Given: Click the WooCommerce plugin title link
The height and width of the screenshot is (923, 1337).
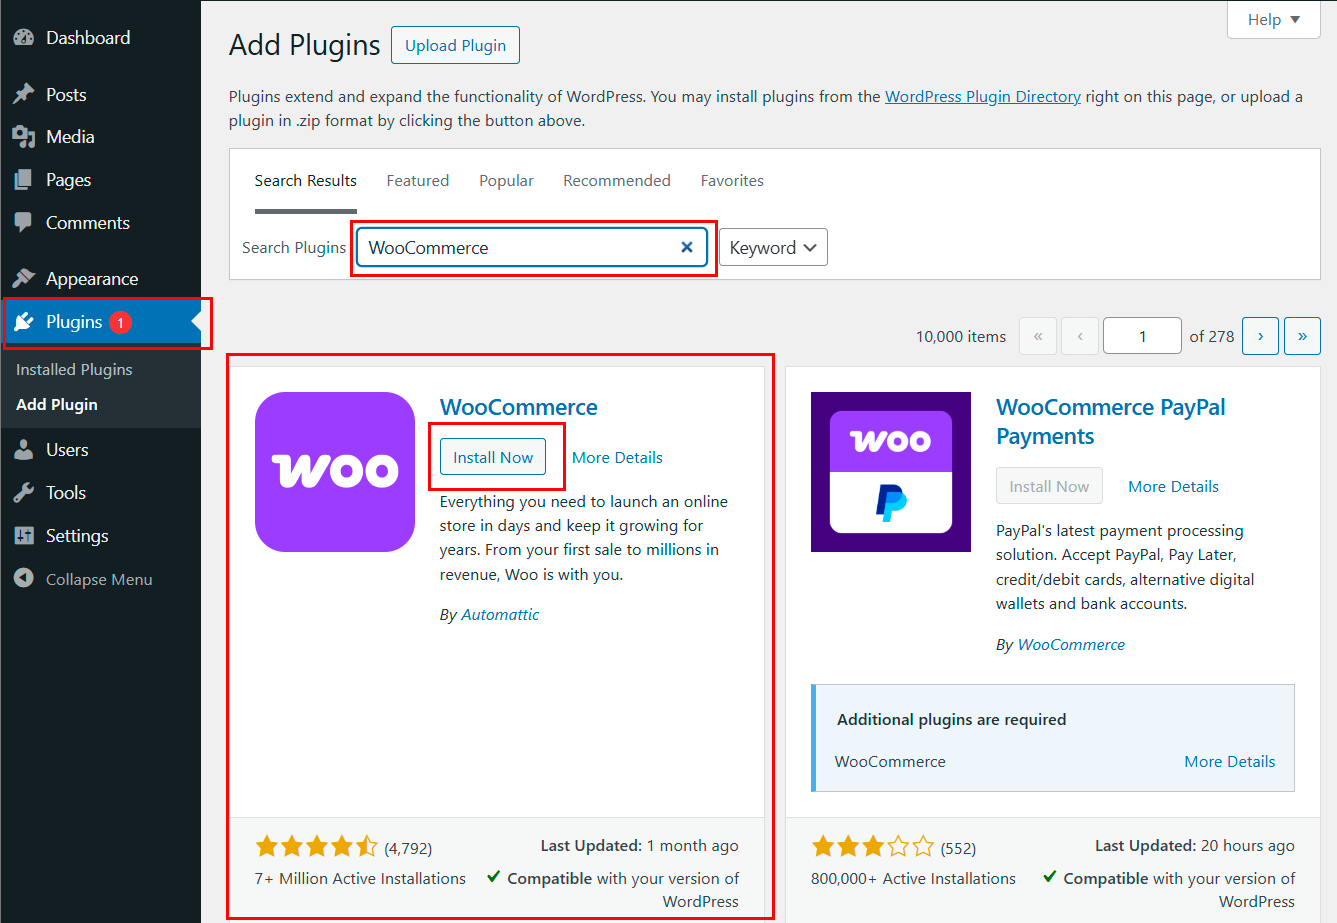Looking at the screenshot, I should pos(519,407).
